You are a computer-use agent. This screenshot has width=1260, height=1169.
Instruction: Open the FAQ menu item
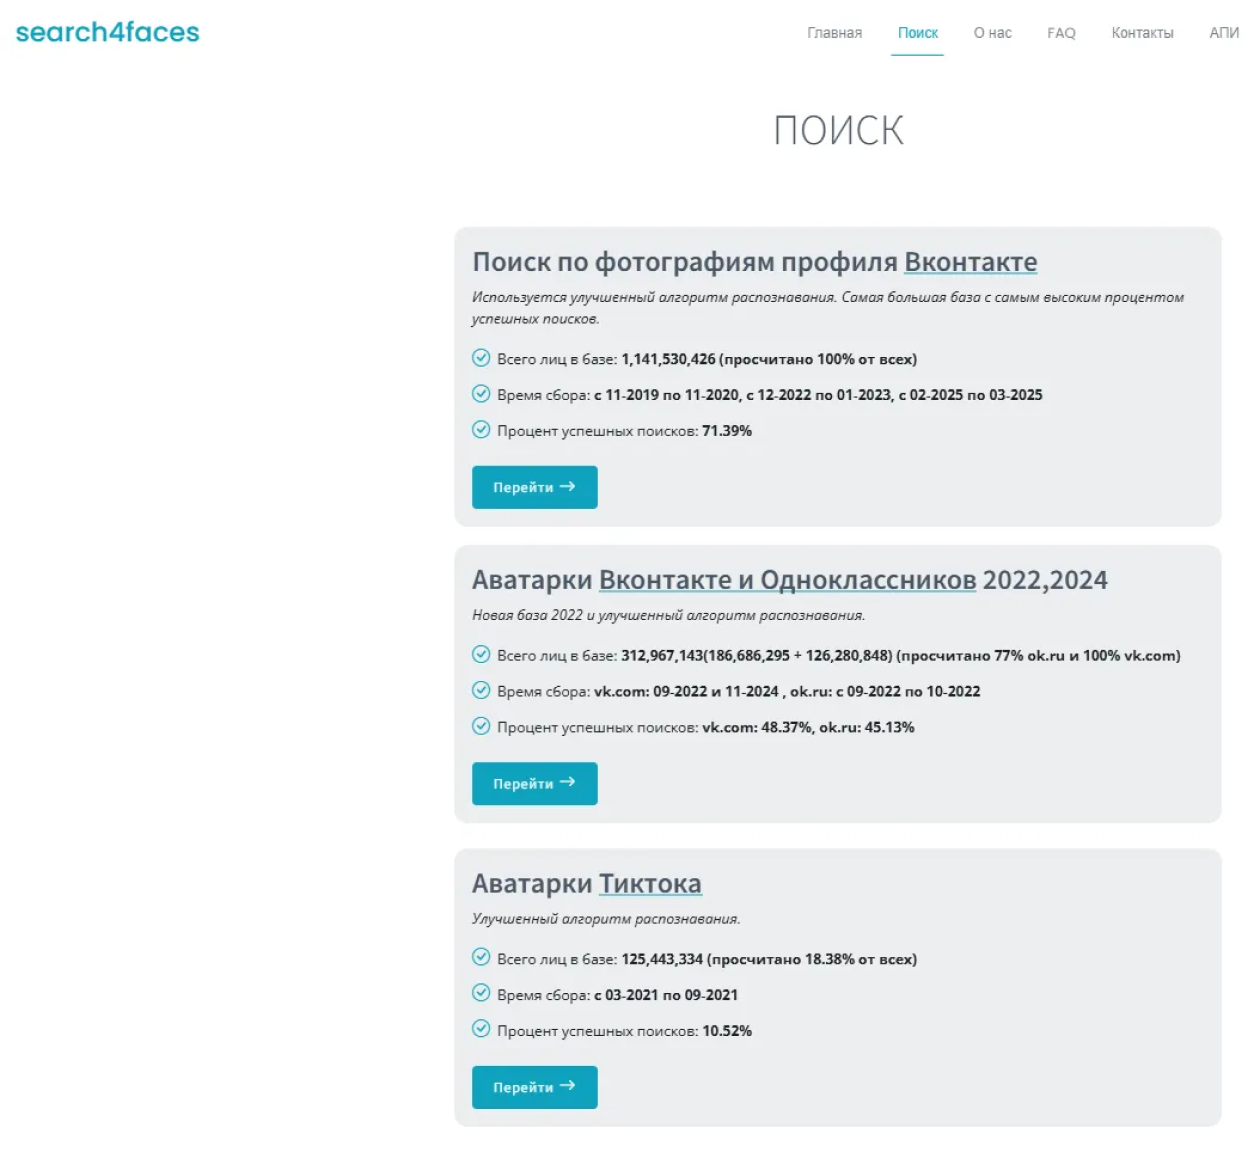(x=1061, y=33)
